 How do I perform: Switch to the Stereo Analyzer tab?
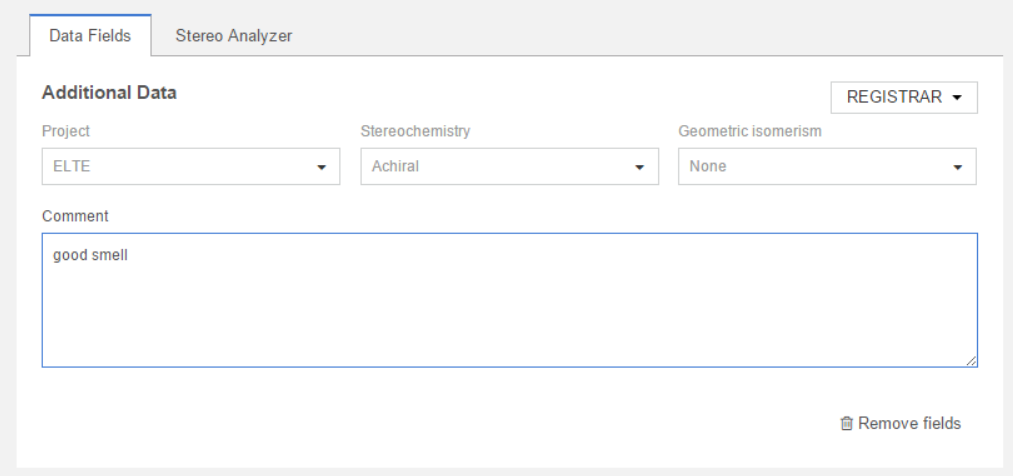233,36
